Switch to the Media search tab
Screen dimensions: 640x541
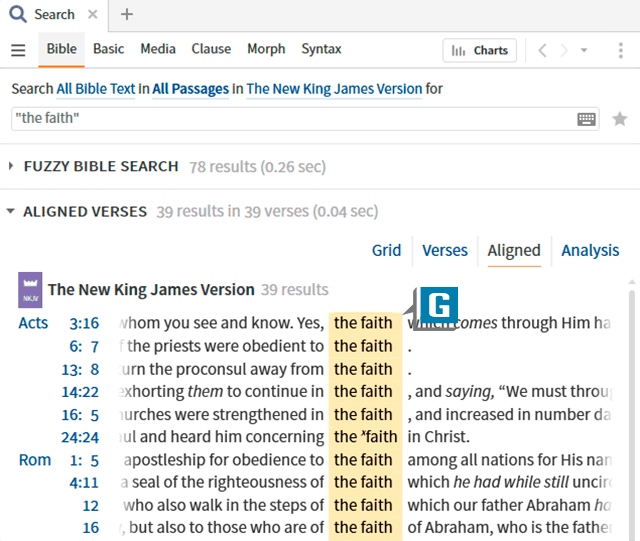click(158, 49)
